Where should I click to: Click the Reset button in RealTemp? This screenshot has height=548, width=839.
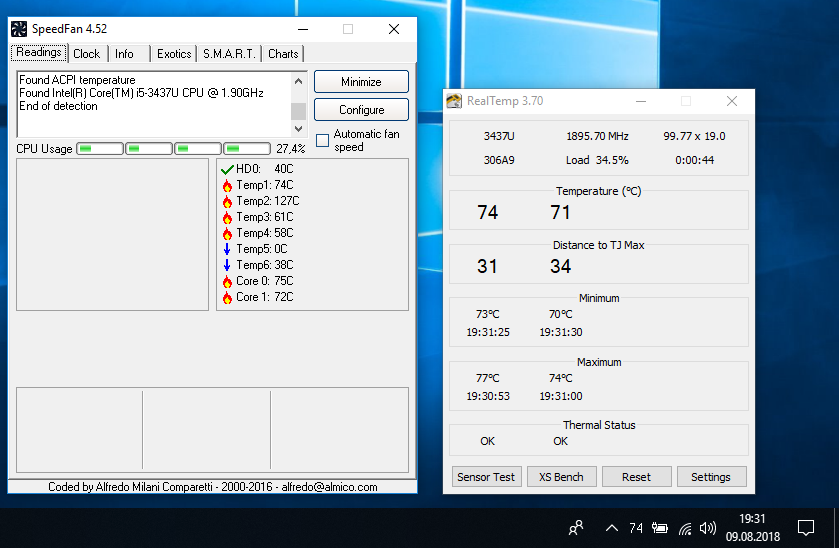pos(636,477)
